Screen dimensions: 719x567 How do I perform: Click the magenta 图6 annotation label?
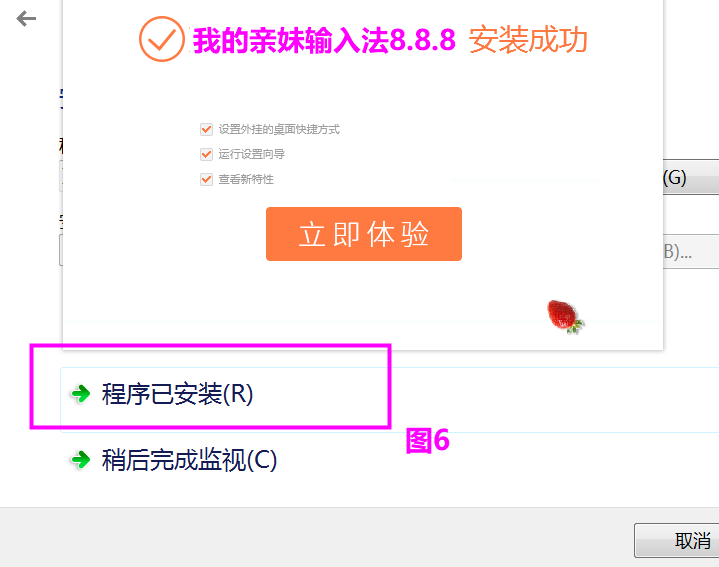click(427, 441)
